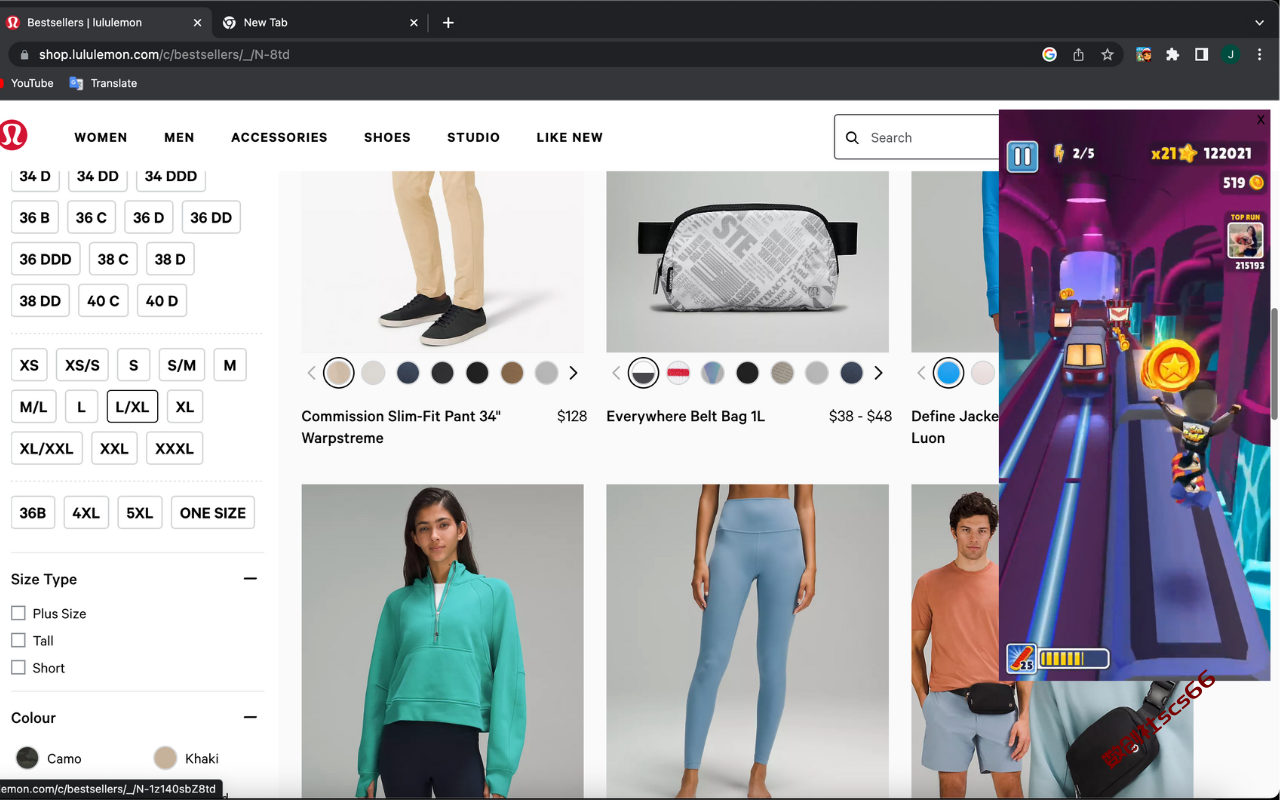
Task: Open the Translate bookmark
Action: 103,83
